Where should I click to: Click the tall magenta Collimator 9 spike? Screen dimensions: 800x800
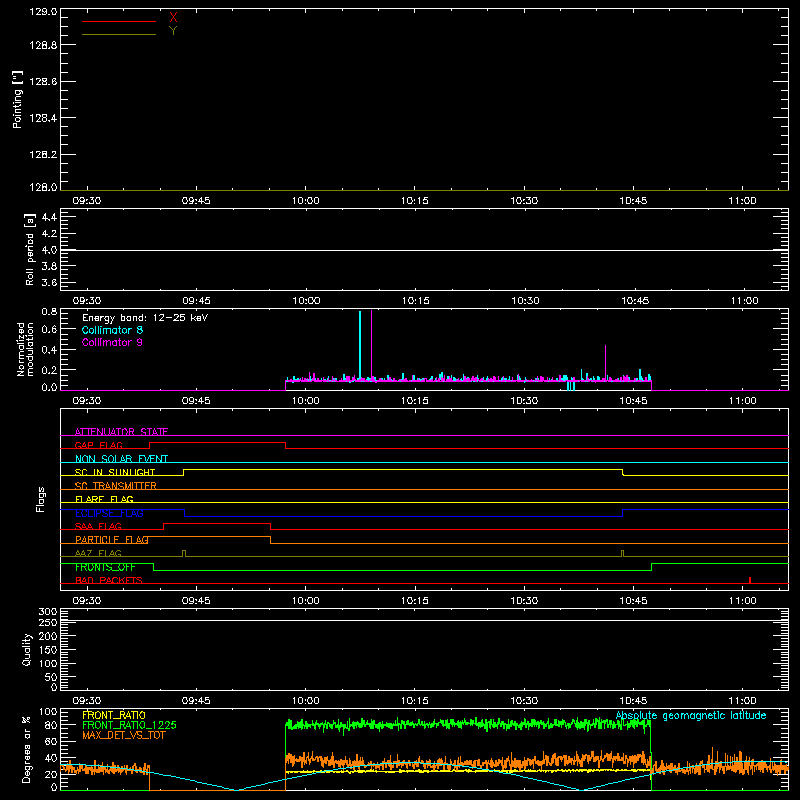click(371, 344)
